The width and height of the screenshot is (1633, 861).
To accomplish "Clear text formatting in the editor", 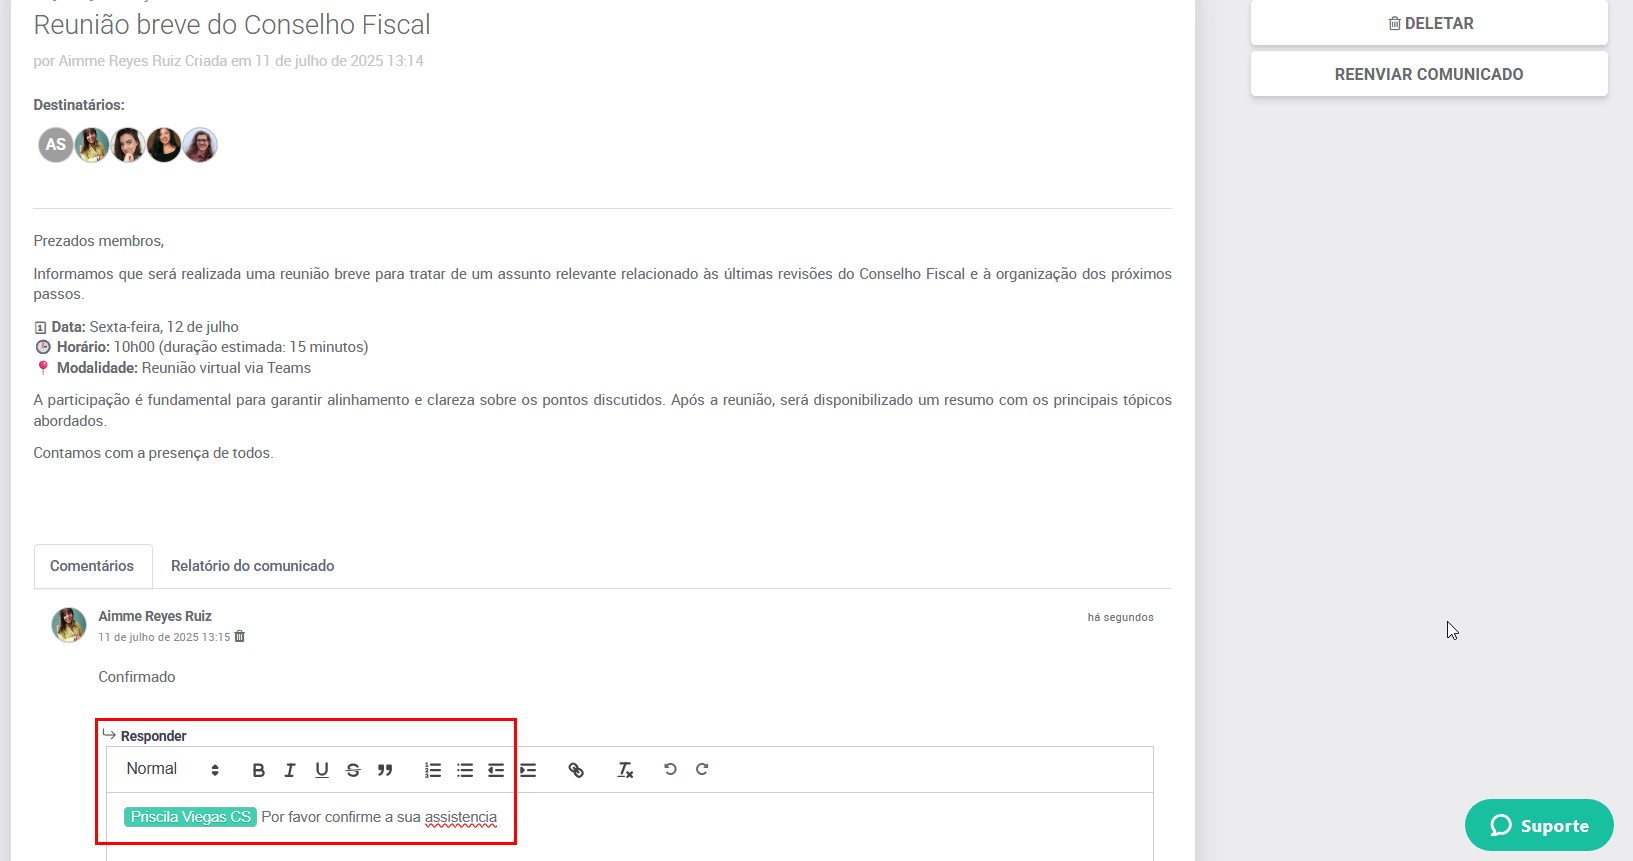I will pyautogui.click(x=625, y=770).
